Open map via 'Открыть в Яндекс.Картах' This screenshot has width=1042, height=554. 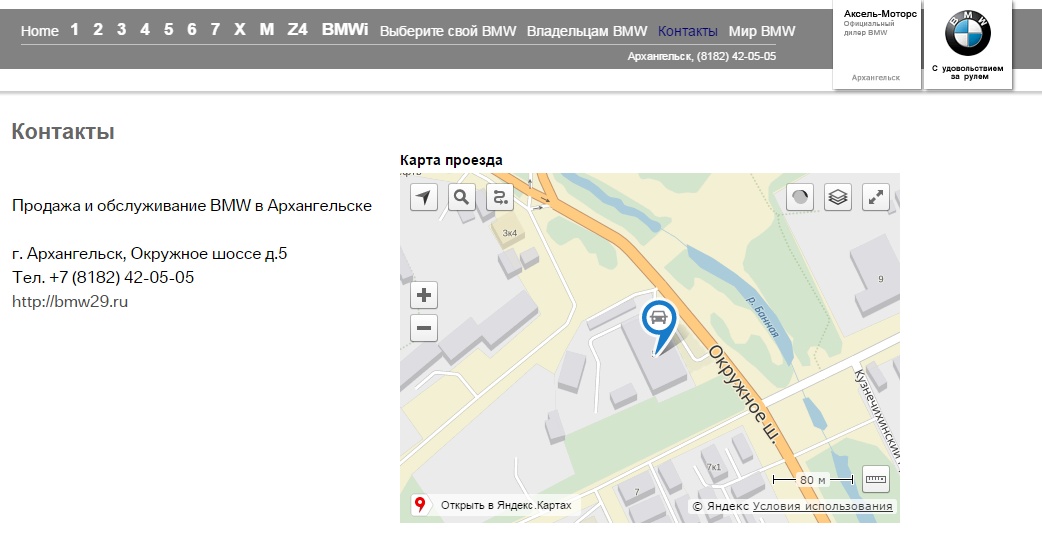click(x=506, y=505)
